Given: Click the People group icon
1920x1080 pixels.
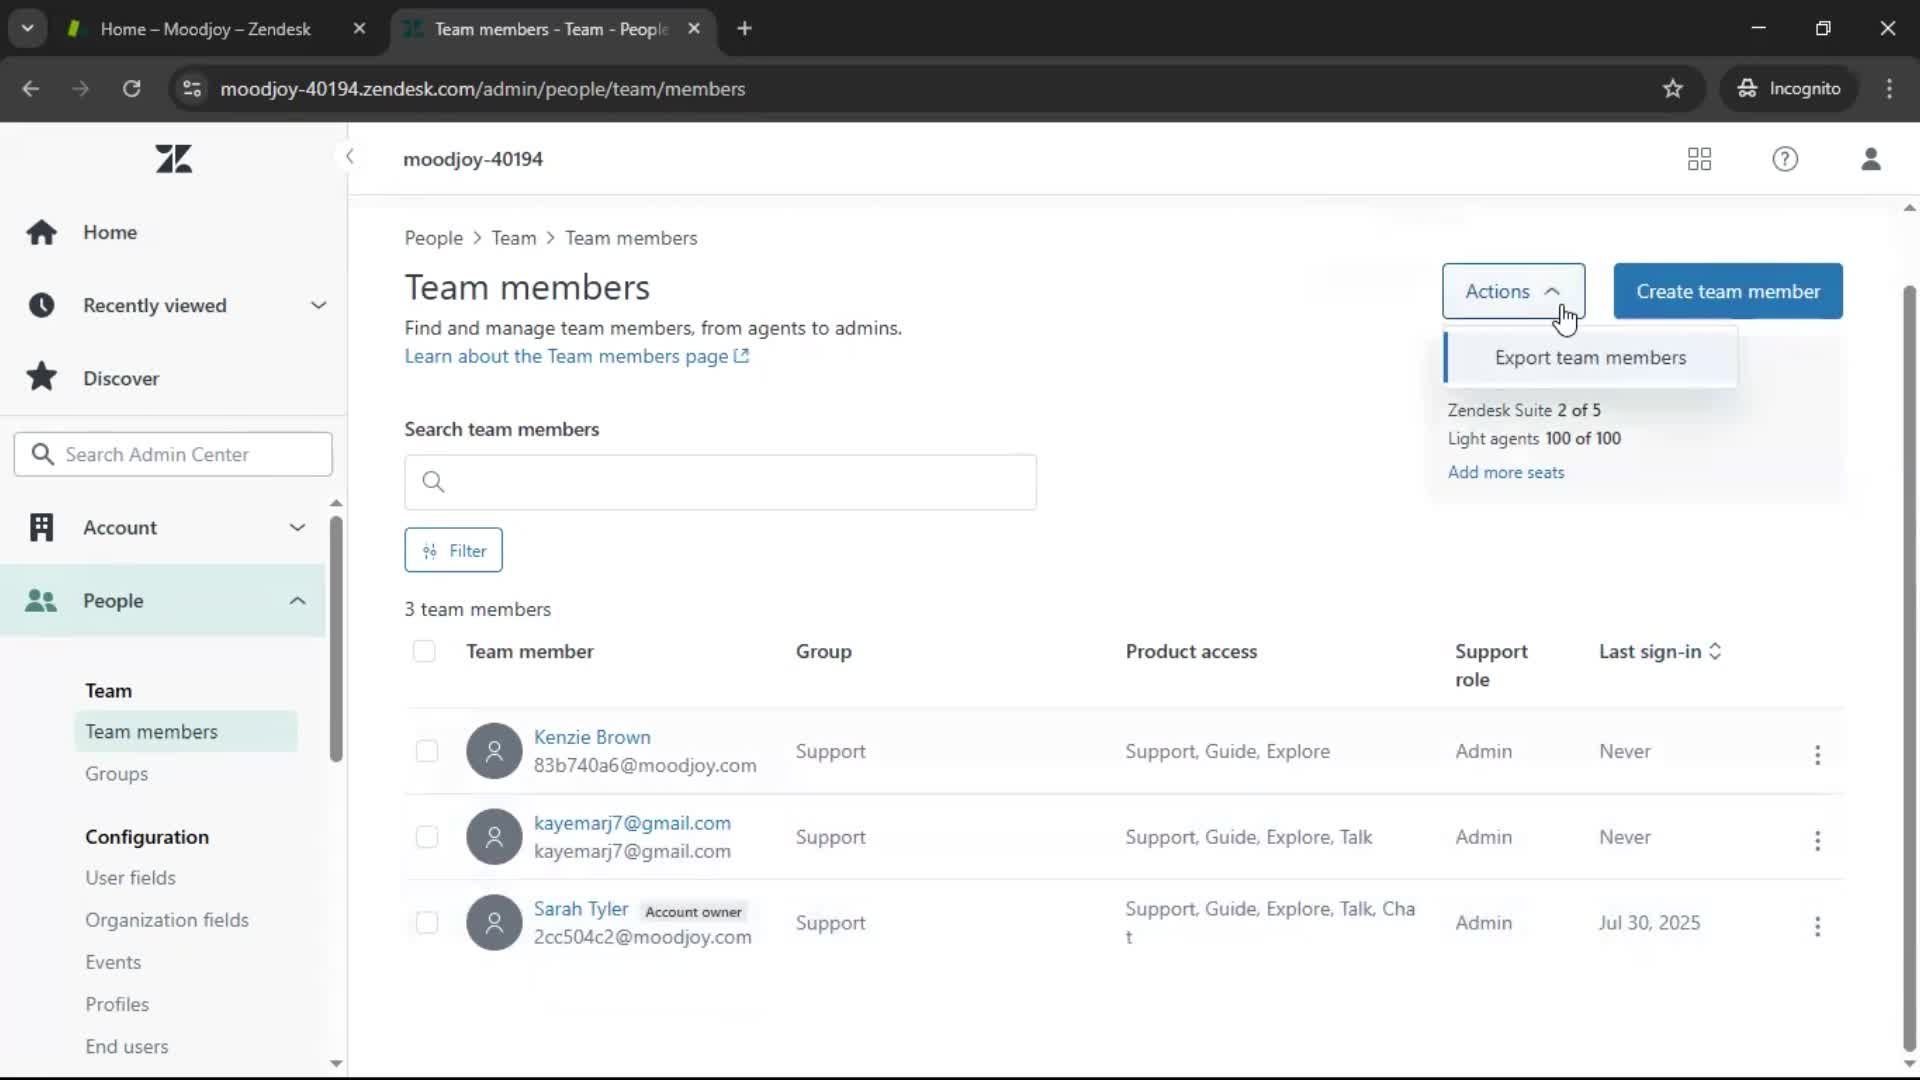Looking at the screenshot, I should pyautogui.click(x=41, y=600).
